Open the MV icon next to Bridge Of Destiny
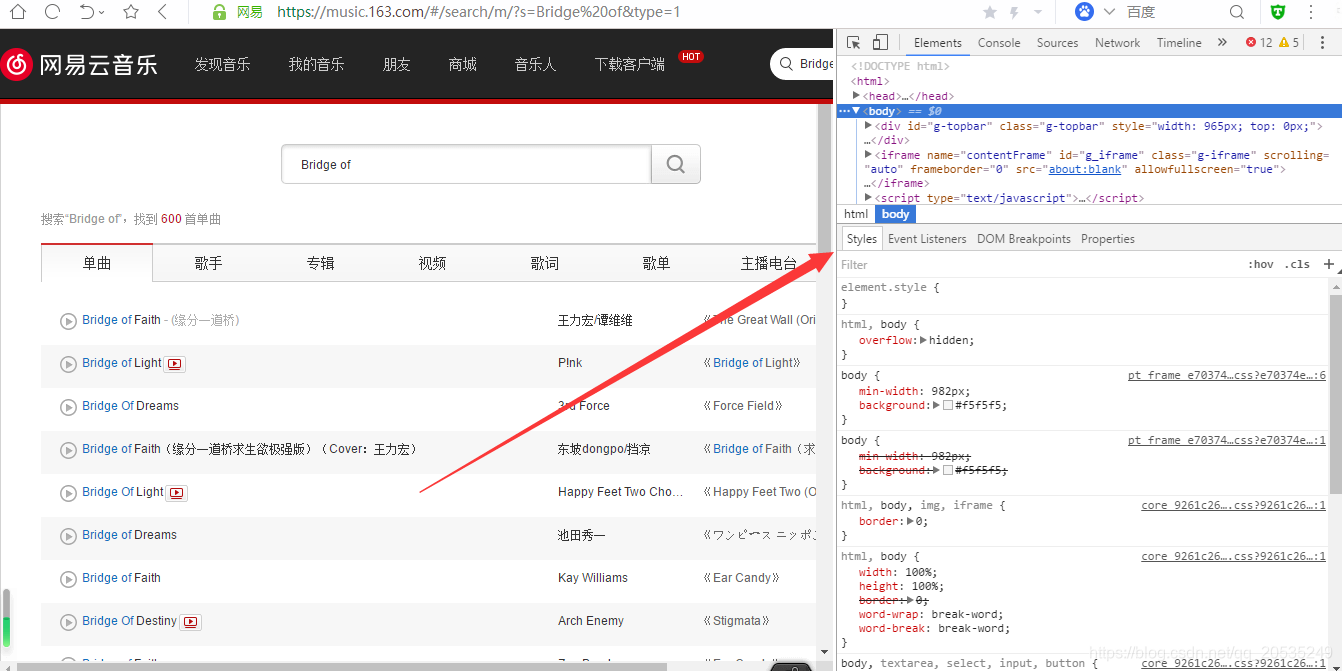Viewport: 1342px width, 671px height. click(191, 622)
